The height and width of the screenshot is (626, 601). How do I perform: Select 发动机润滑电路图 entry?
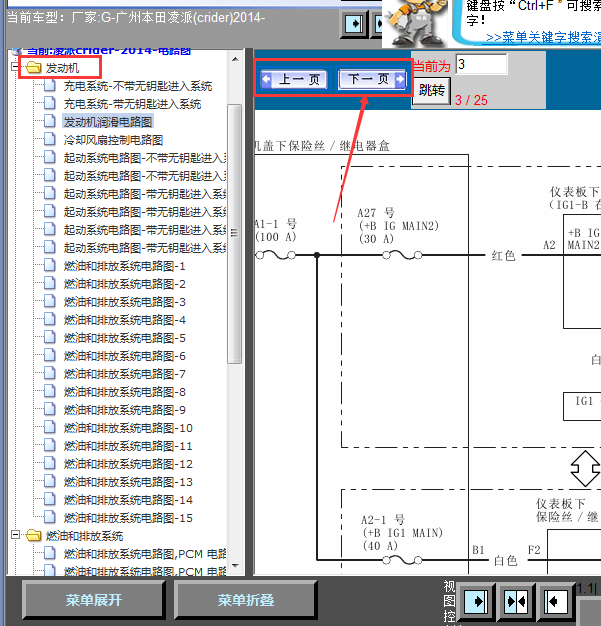pyautogui.click(x=108, y=122)
